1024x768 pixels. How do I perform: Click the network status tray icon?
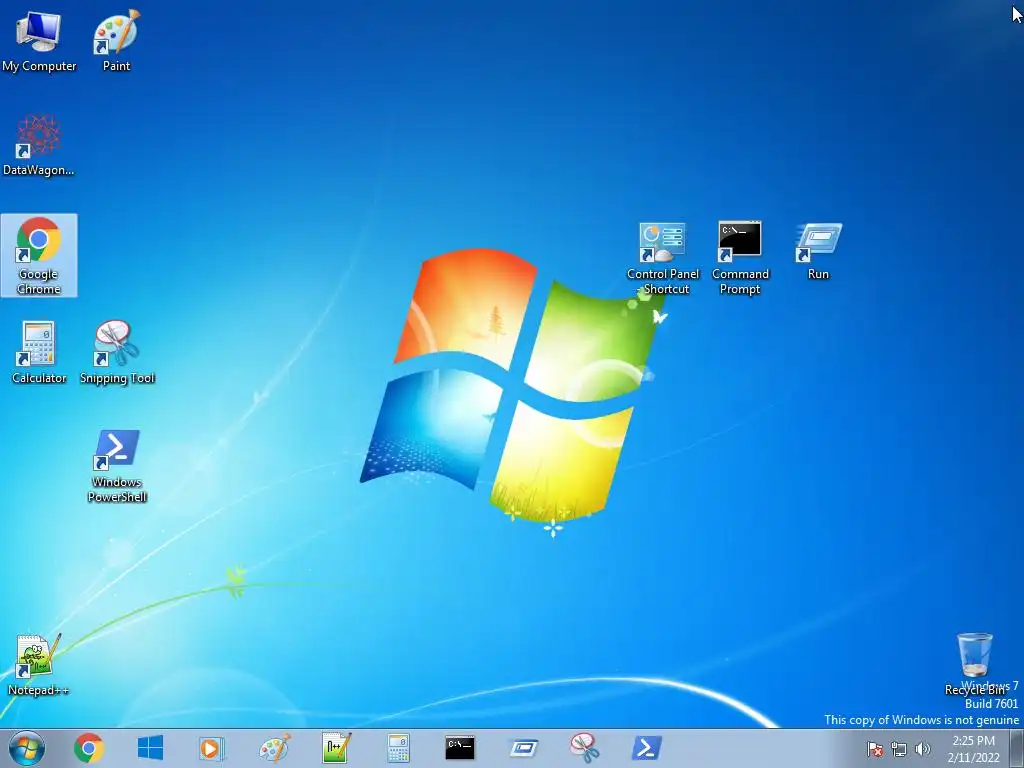click(x=899, y=750)
